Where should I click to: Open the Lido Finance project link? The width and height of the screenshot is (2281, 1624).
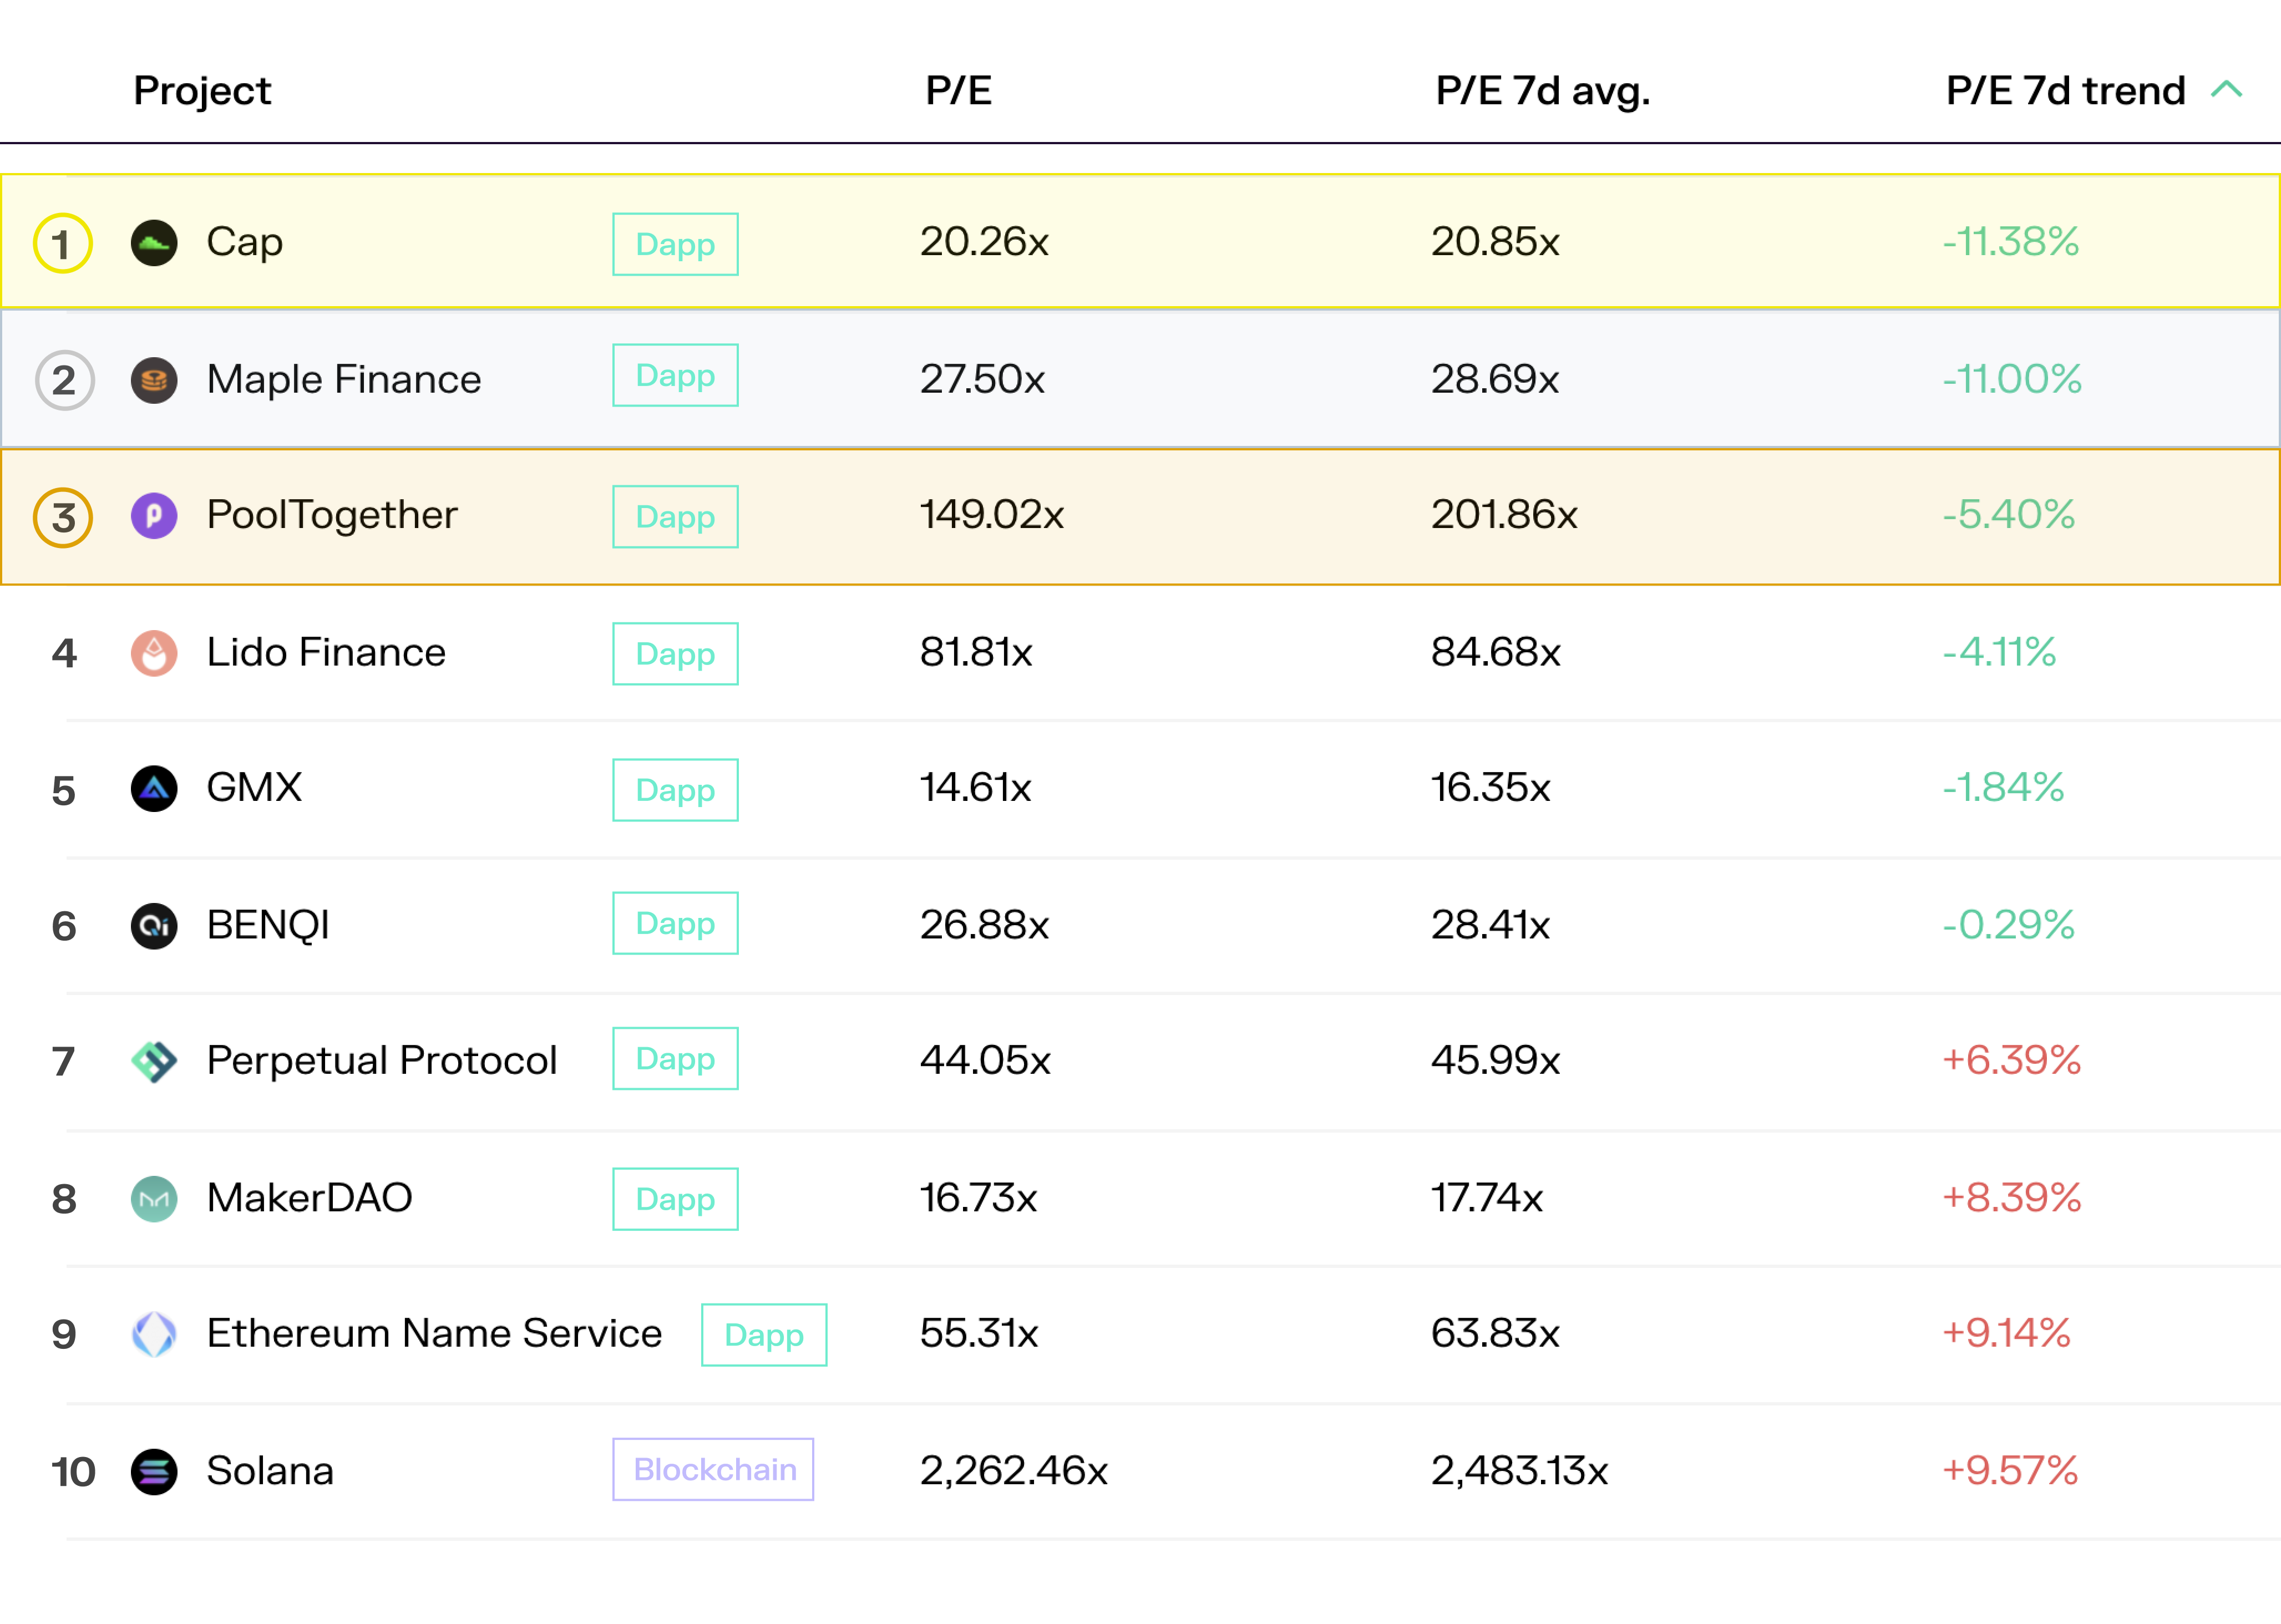pyautogui.click(x=326, y=652)
